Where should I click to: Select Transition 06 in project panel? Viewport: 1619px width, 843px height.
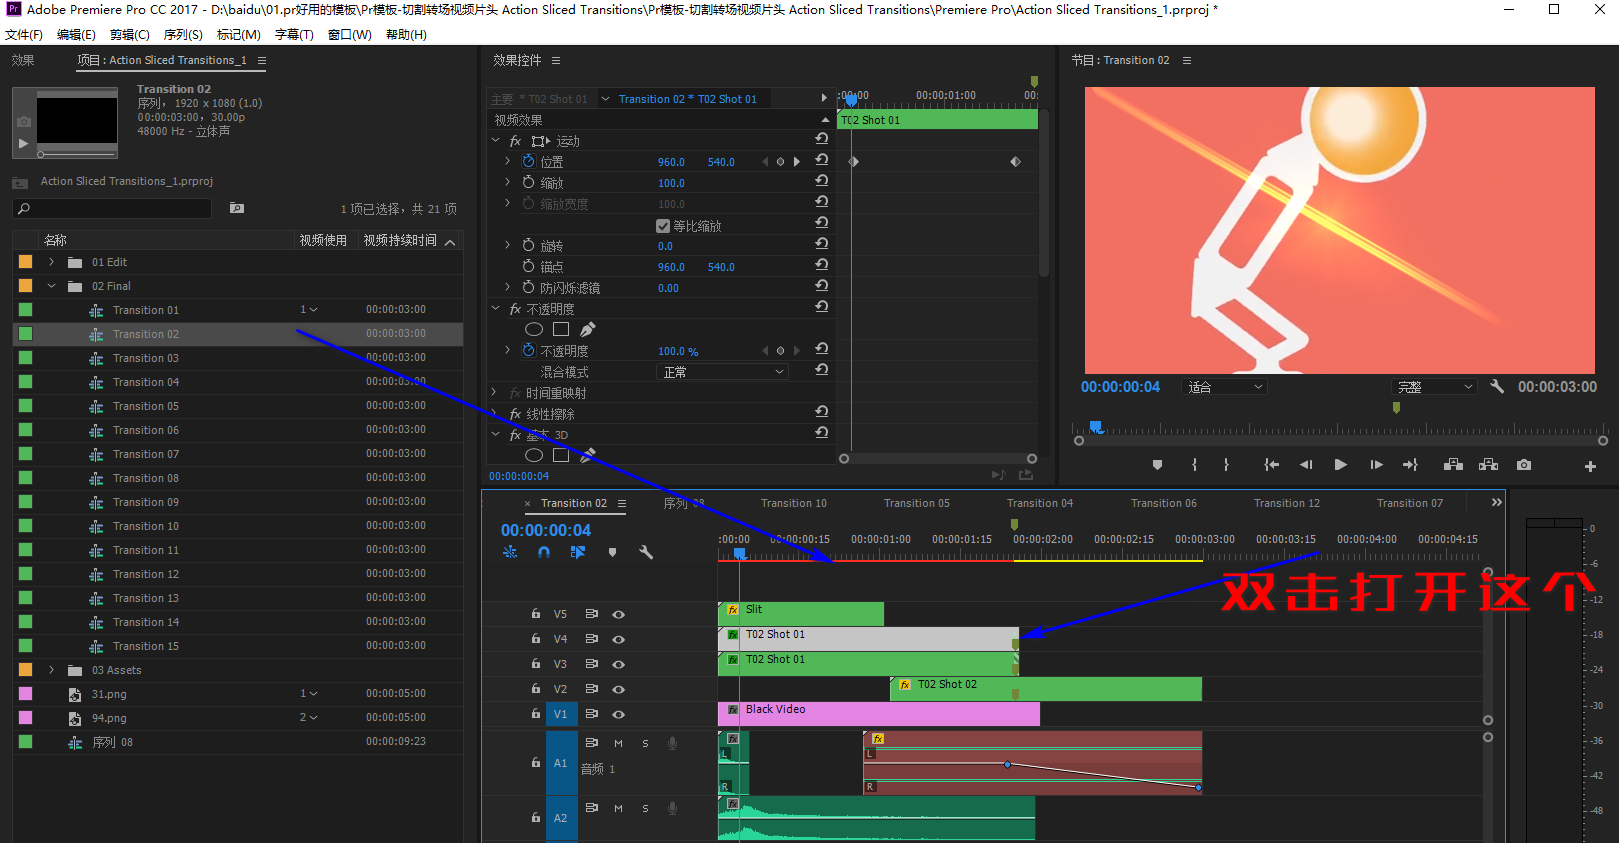click(x=146, y=430)
